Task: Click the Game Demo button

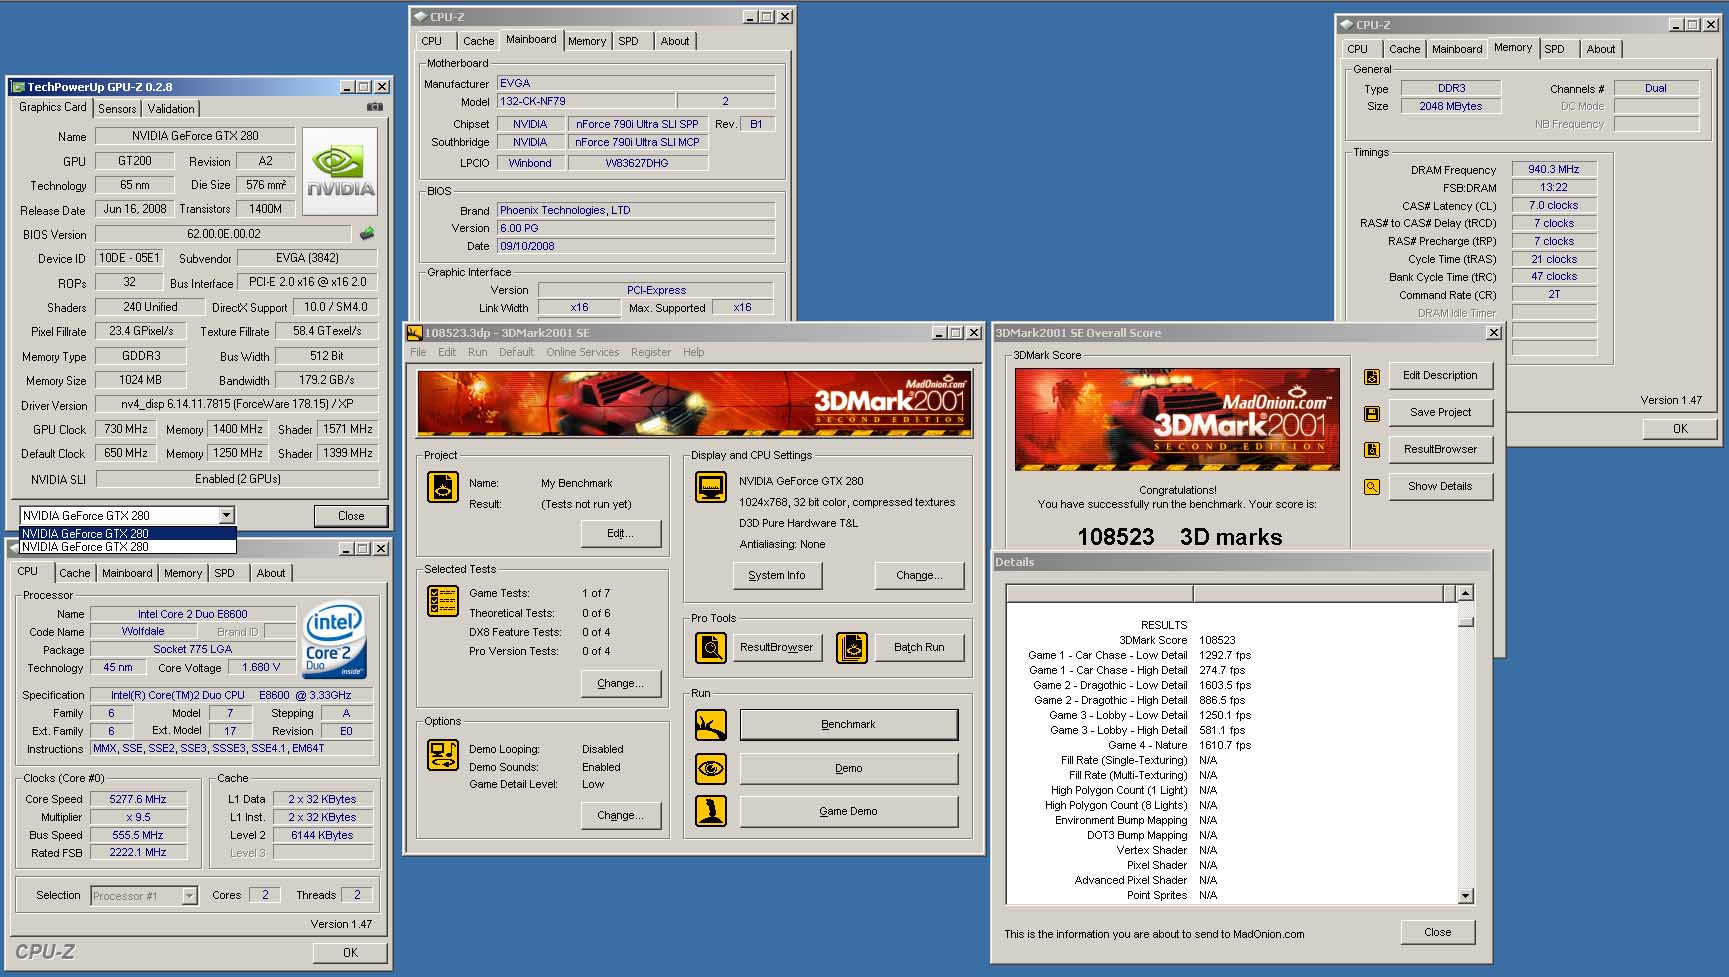Action: 848,811
